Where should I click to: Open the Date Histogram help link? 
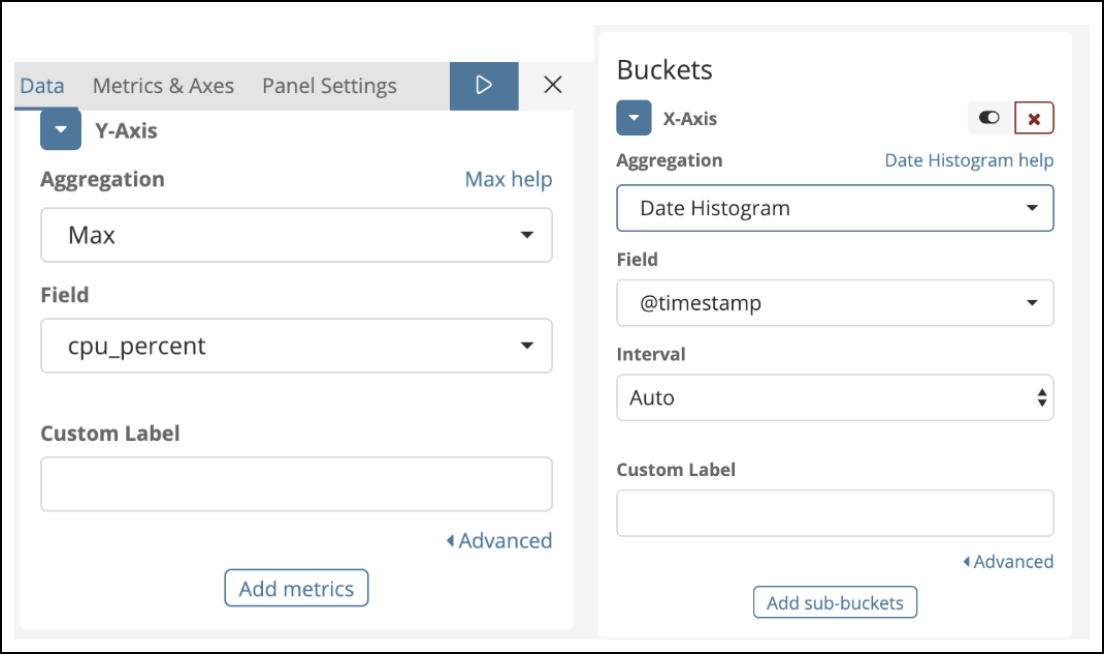(968, 160)
